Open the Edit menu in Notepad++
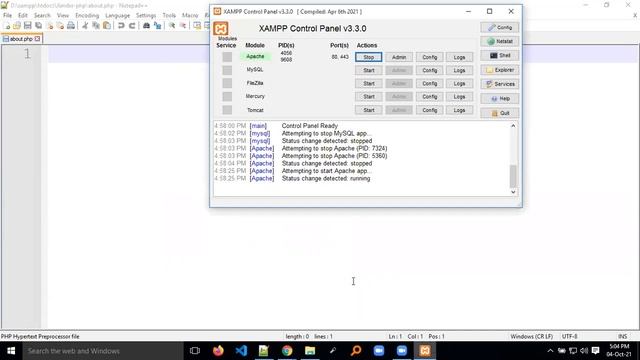The image size is (640, 360). 23,16
